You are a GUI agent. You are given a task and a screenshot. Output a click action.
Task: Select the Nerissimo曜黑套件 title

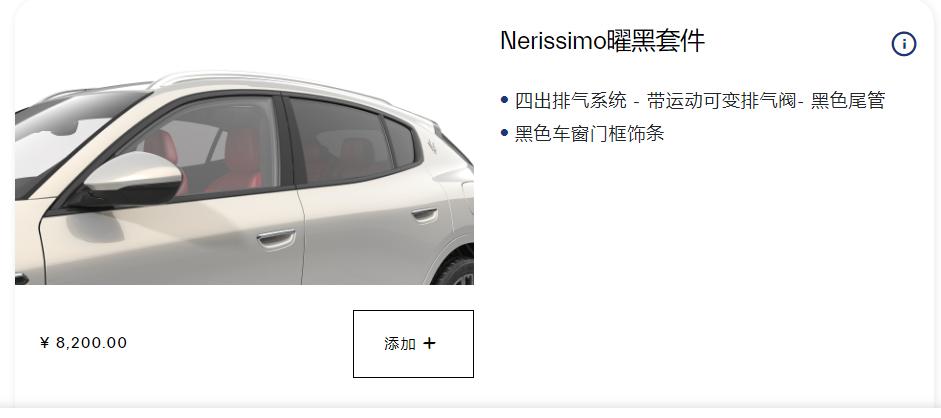602,41
